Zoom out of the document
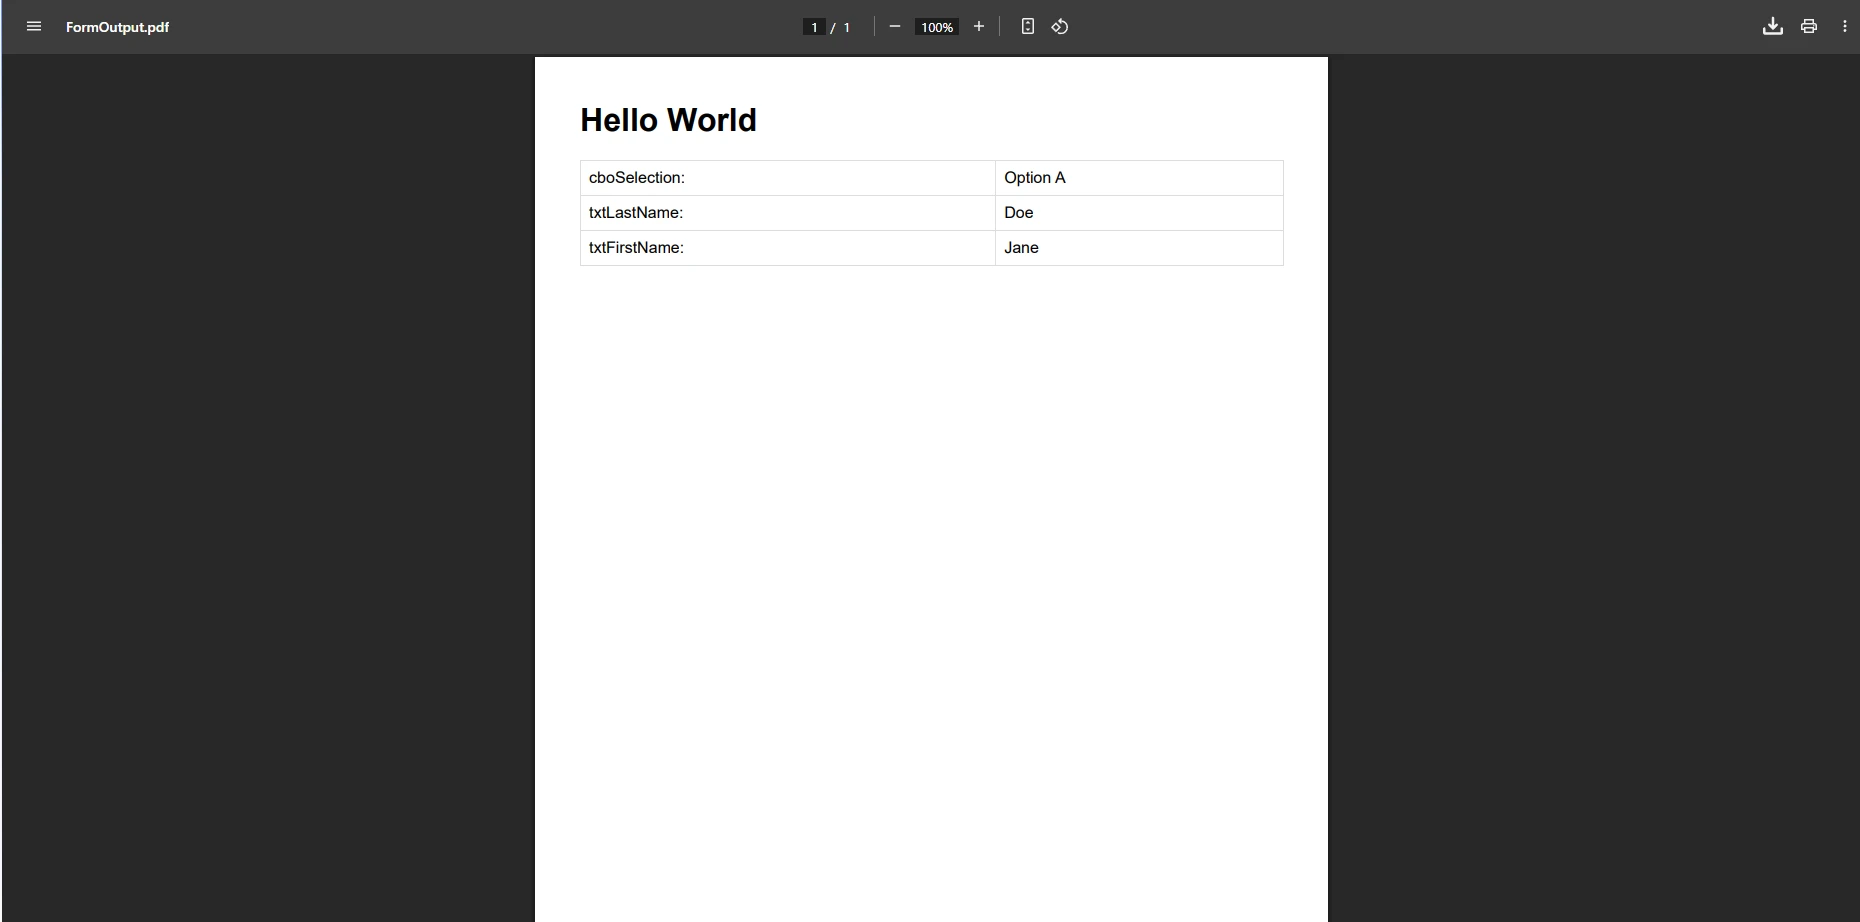The height and width of the screenshot is (922, 1860). [x=895, y=27]
